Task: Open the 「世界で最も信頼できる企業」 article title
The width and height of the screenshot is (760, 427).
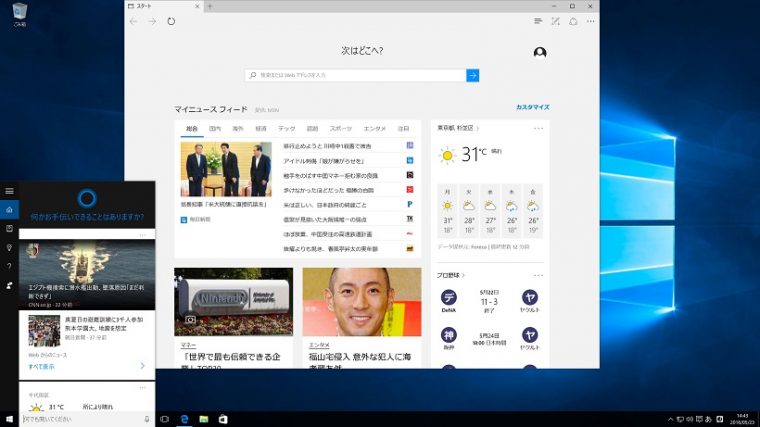Action: (231, 361)
